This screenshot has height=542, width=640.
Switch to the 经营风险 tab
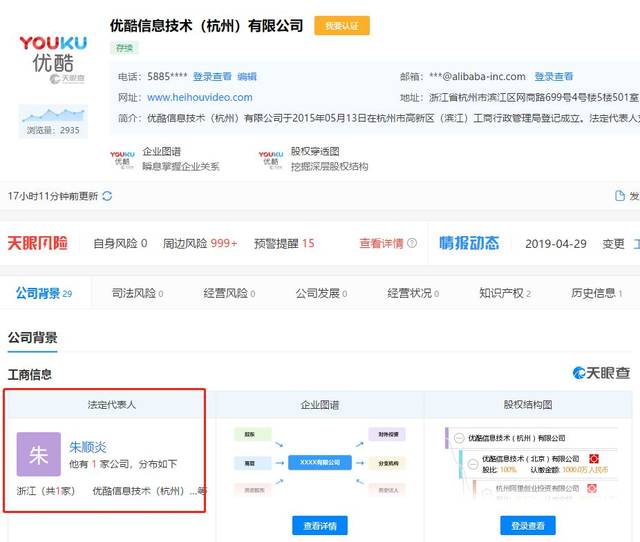click(229, 293)
